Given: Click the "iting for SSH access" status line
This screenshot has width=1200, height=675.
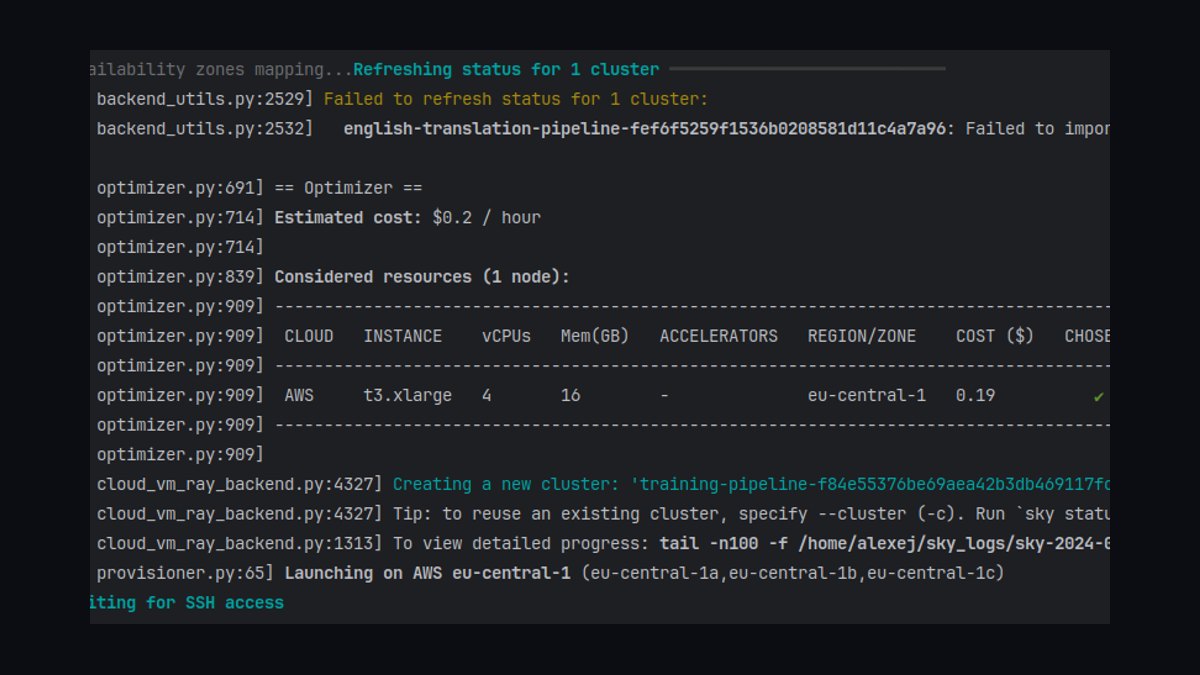Looking at the screenshot, I should [x=187, y=603].
